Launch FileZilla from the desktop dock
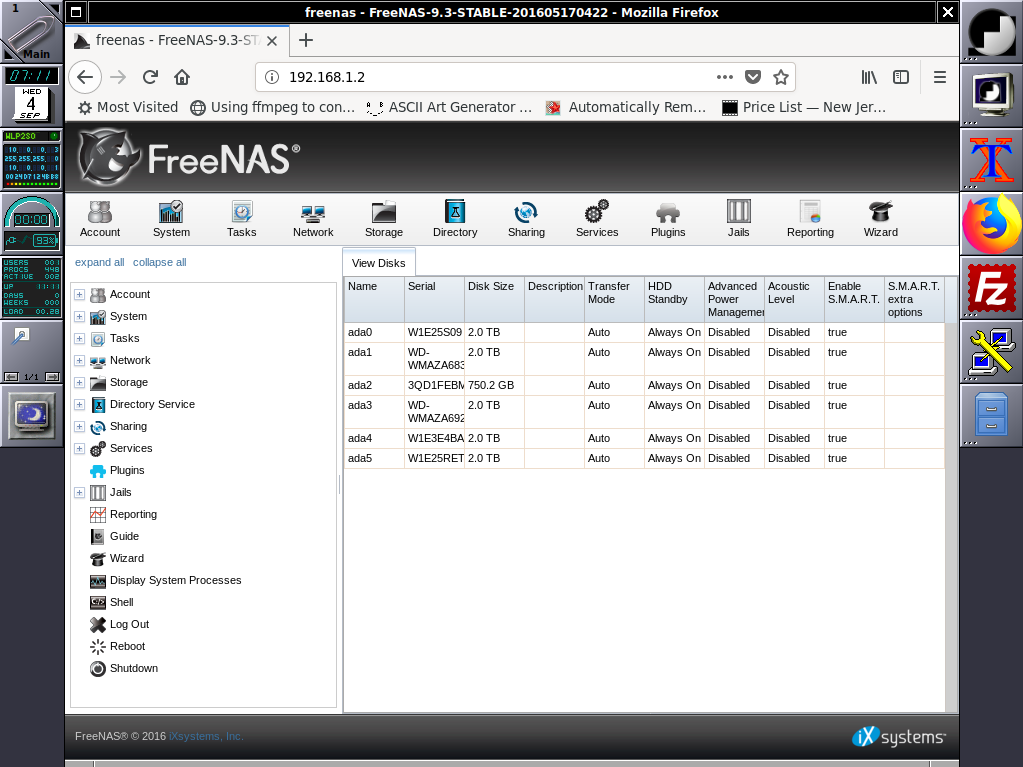 (x=991, y=287)
